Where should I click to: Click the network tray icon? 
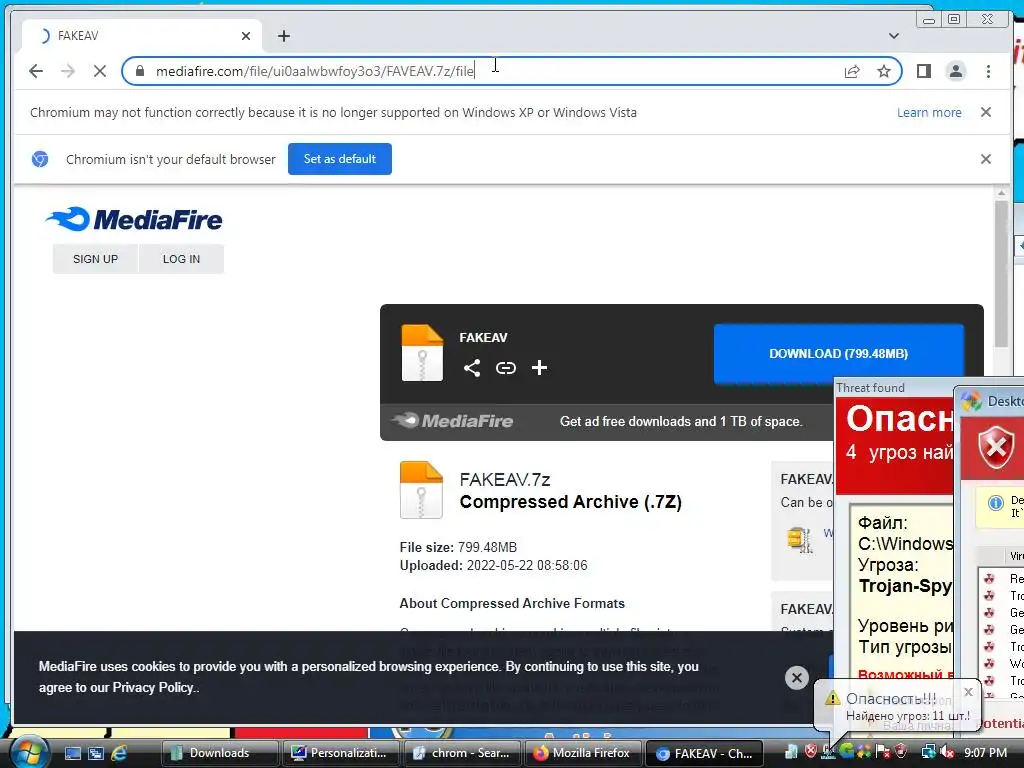coord(928,752)
